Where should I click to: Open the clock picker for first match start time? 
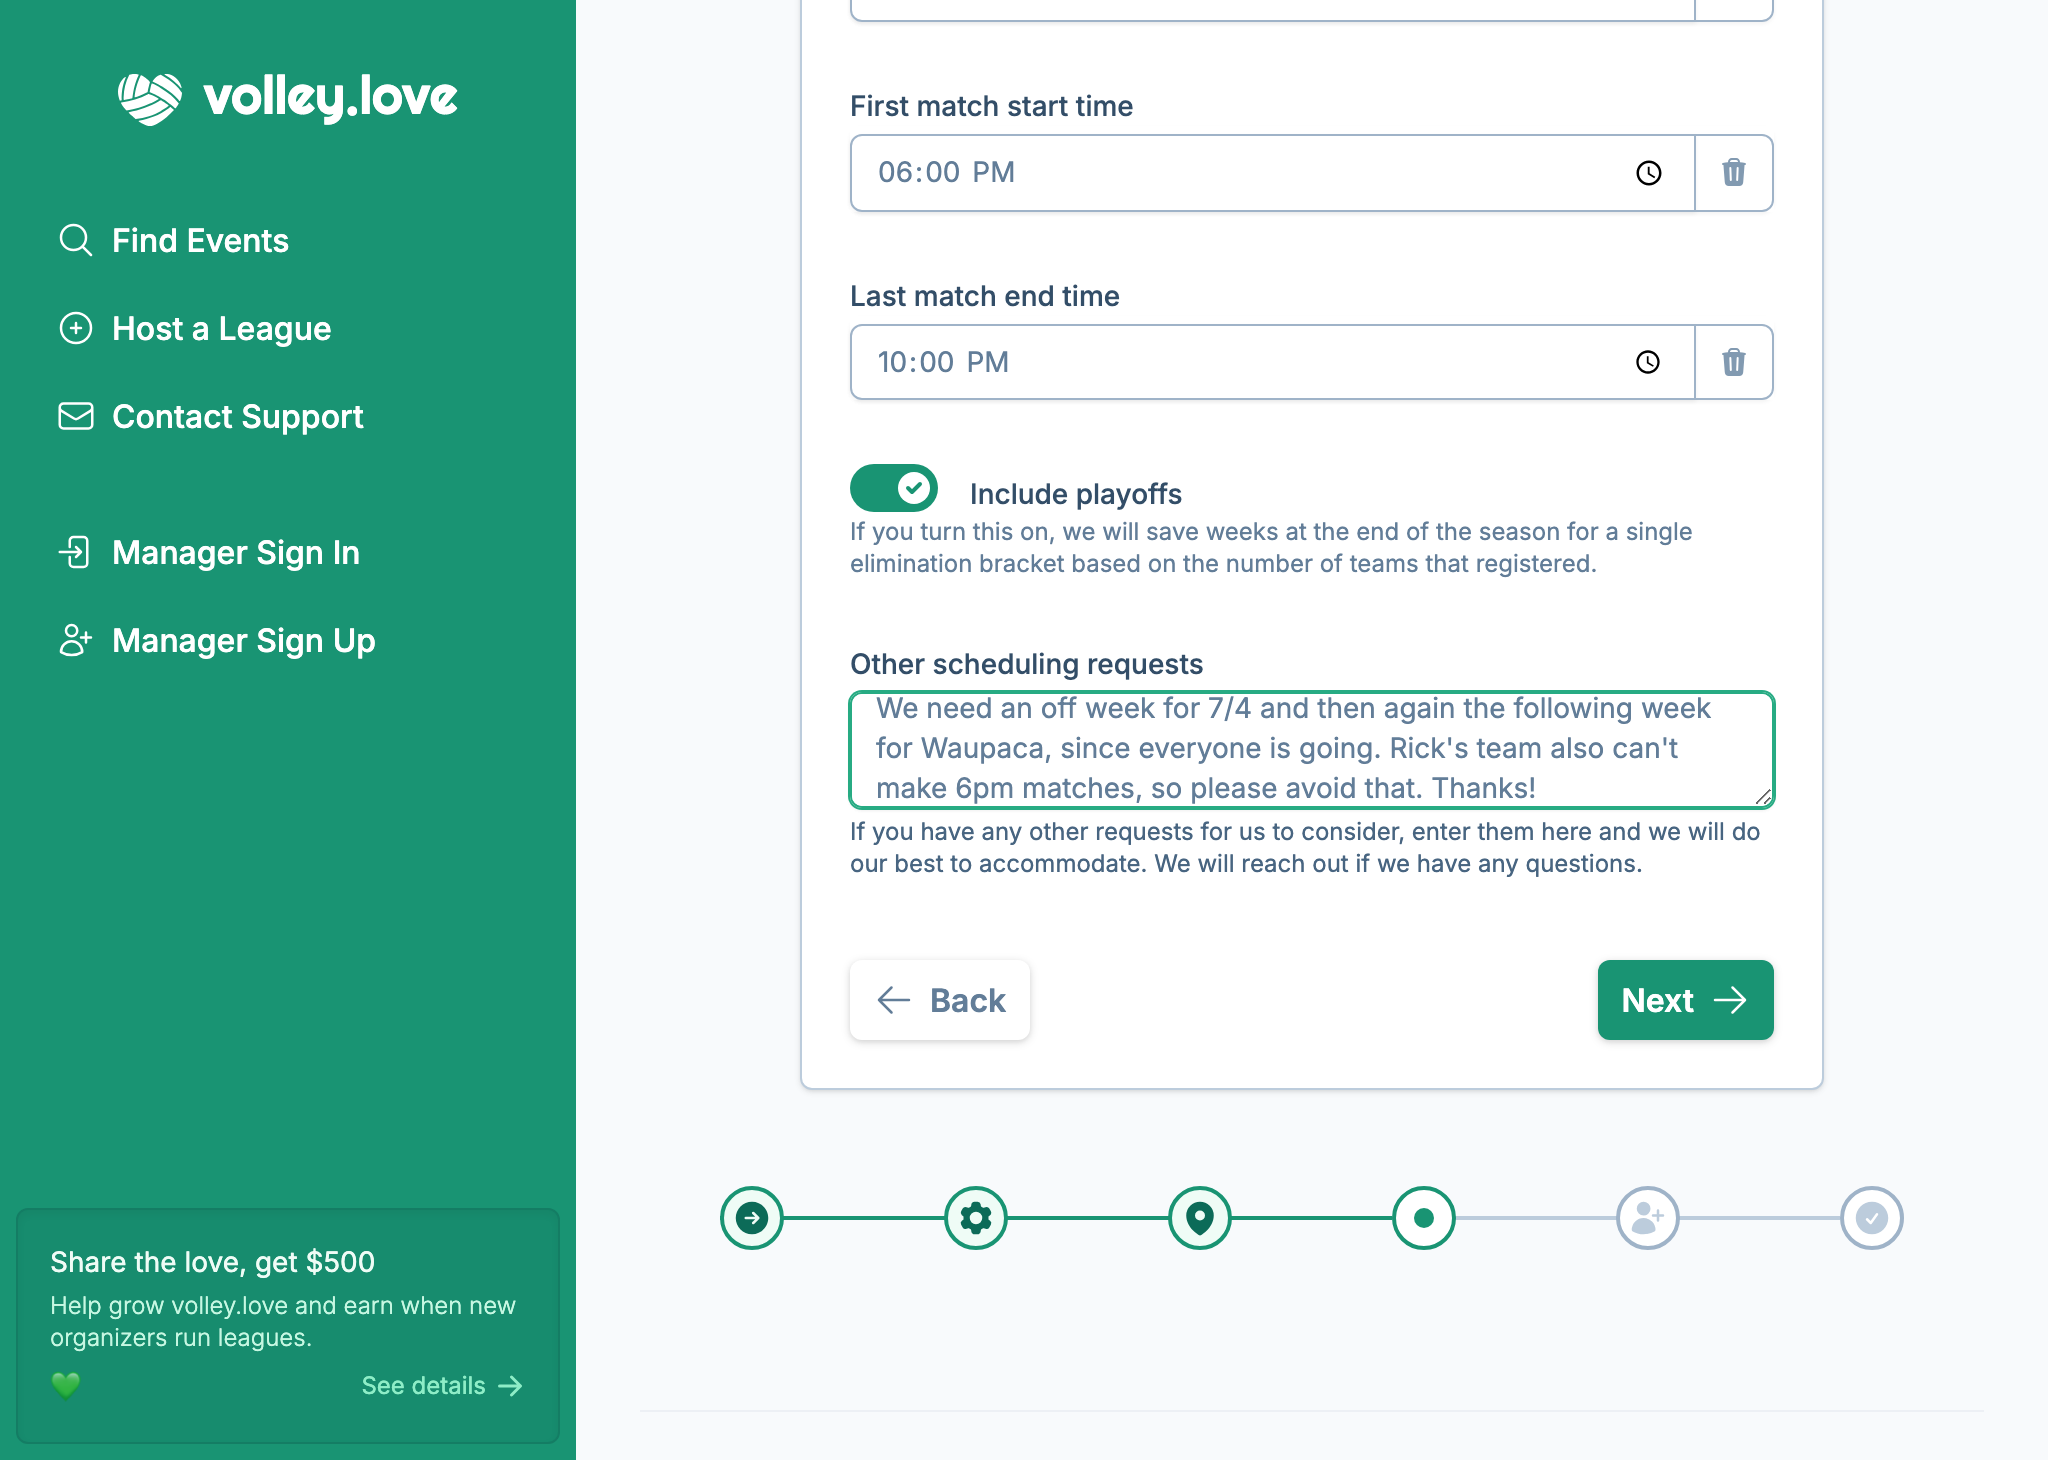tap(1647, 172)
